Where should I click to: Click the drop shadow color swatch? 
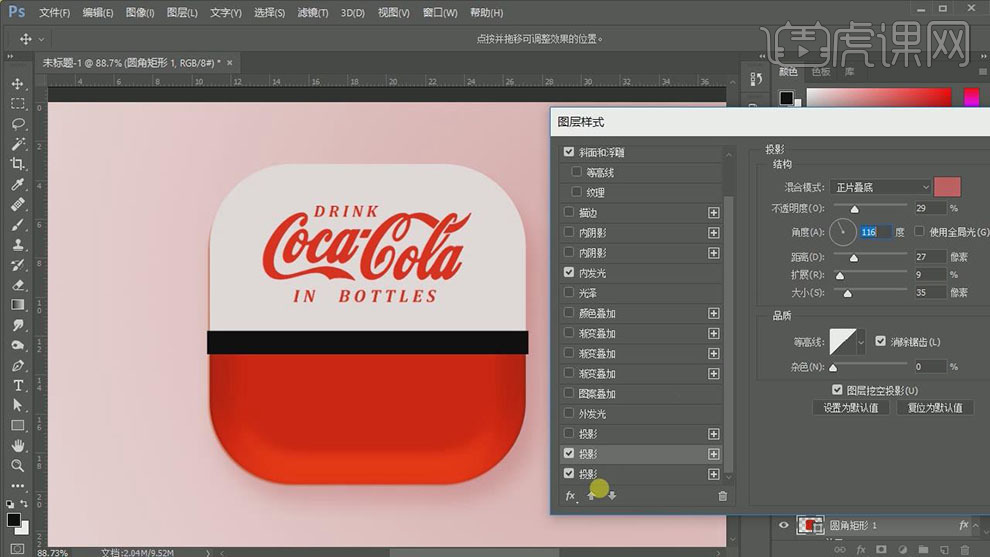point(947,187)
